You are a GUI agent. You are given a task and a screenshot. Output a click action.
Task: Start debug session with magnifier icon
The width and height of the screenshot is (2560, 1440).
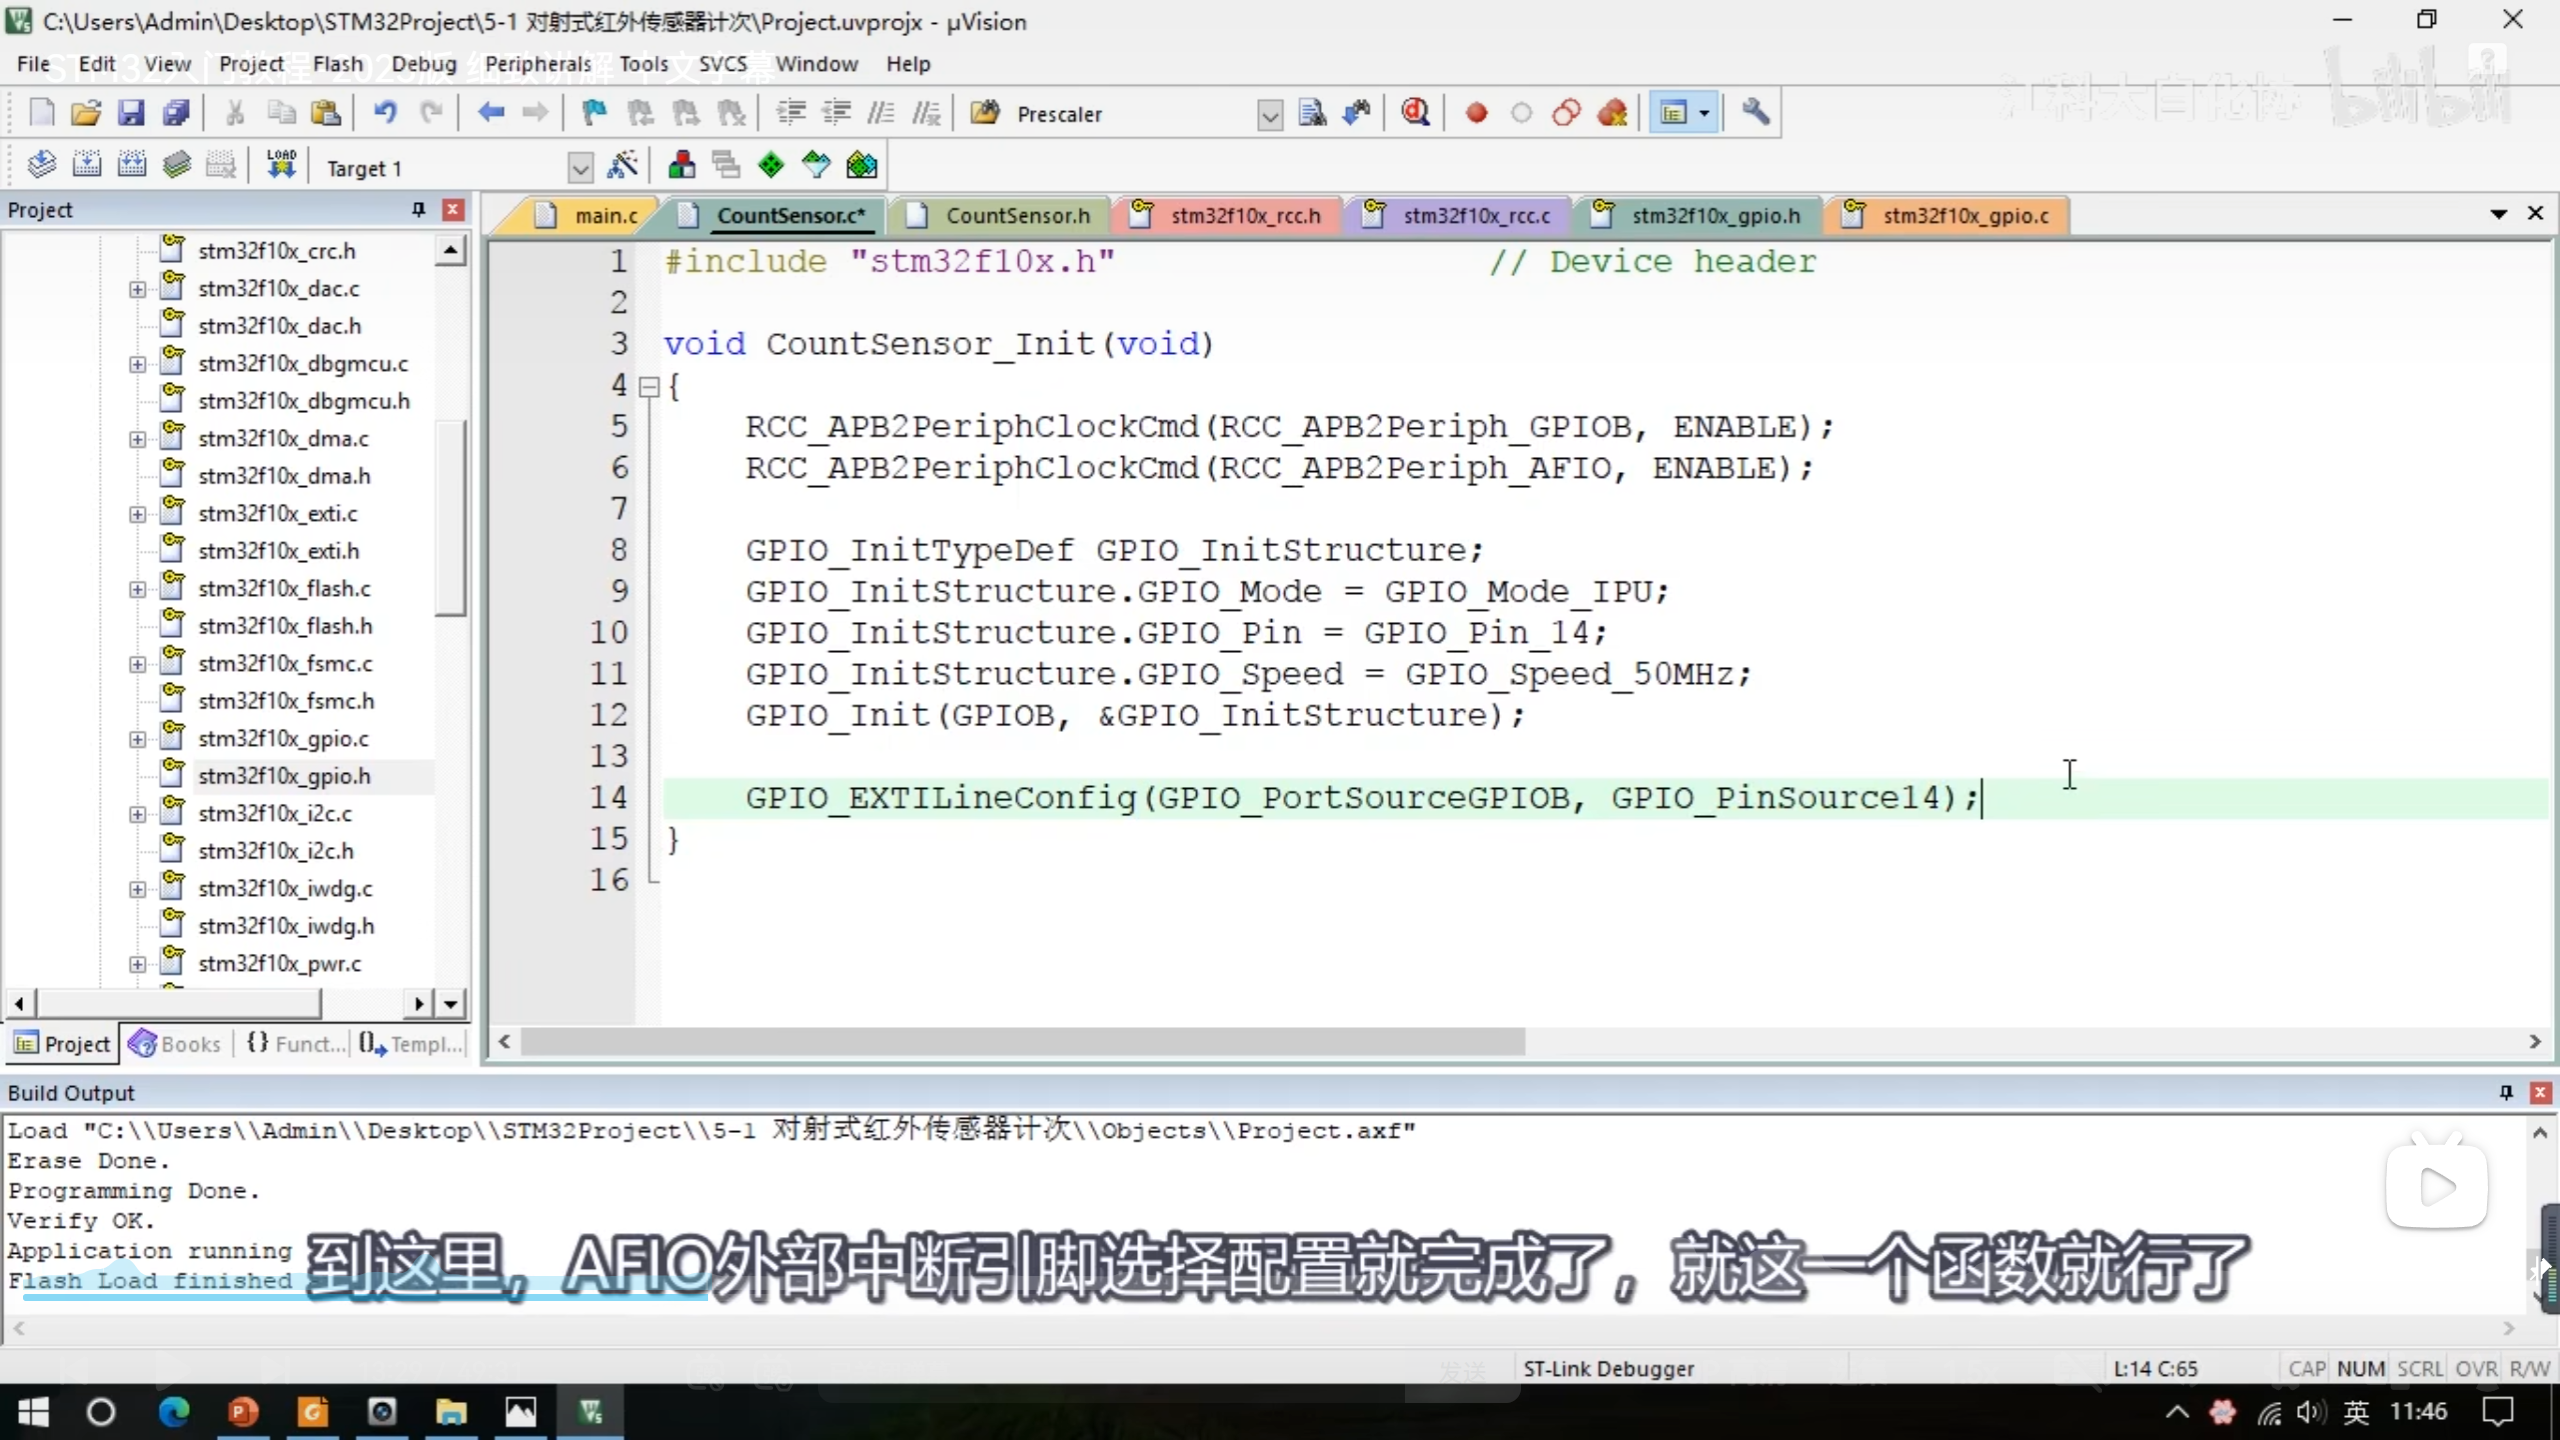click(x=1415, y=113)
